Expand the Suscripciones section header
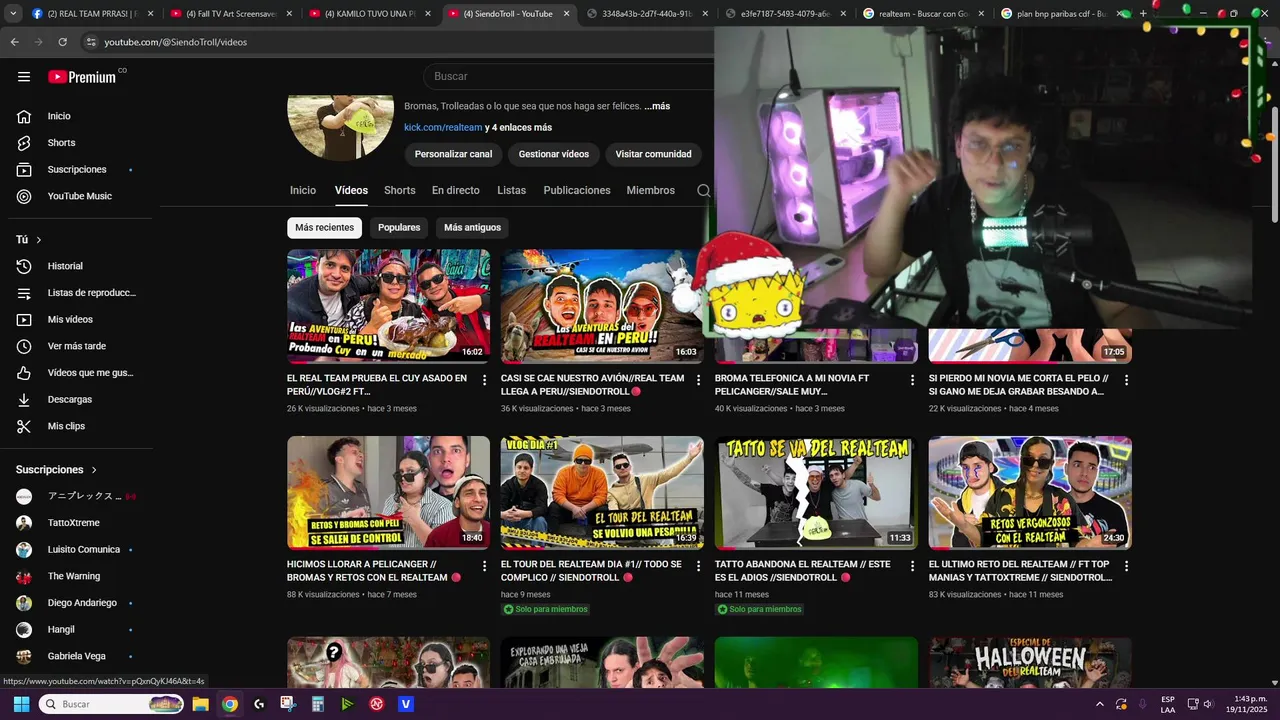Image resolution: width=1280 pixels, height=720 pixels. click(57, 470)
